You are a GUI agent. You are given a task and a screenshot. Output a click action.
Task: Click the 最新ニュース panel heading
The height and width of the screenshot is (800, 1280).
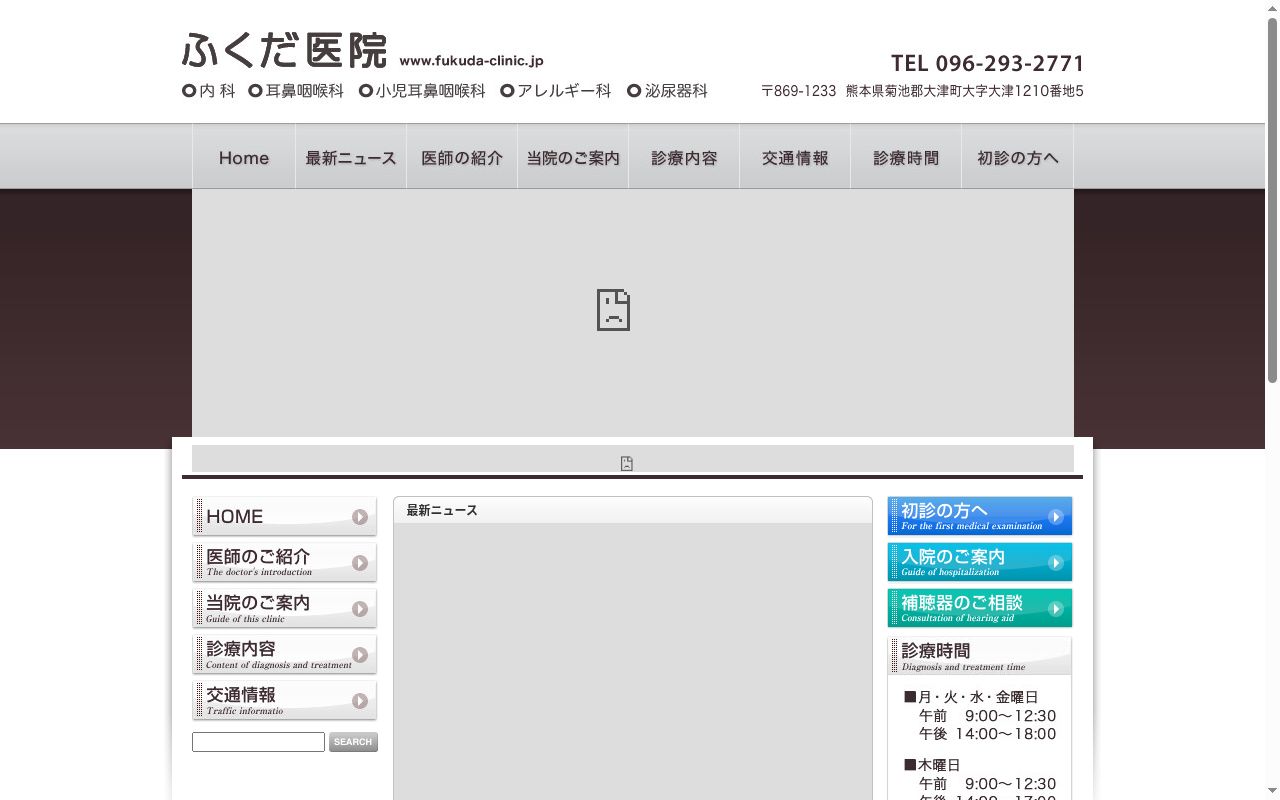pos(442,510)
